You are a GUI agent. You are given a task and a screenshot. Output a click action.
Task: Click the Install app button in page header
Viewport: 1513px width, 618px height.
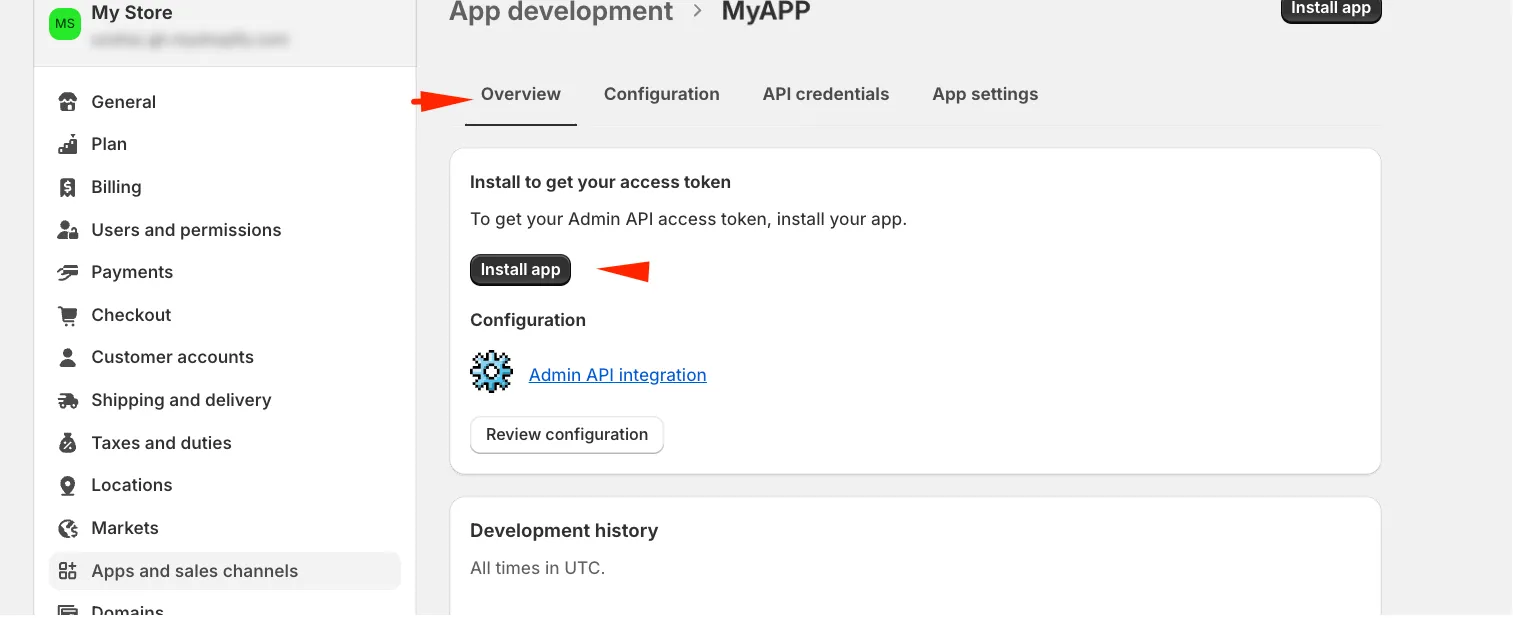tap(1331, 9)
